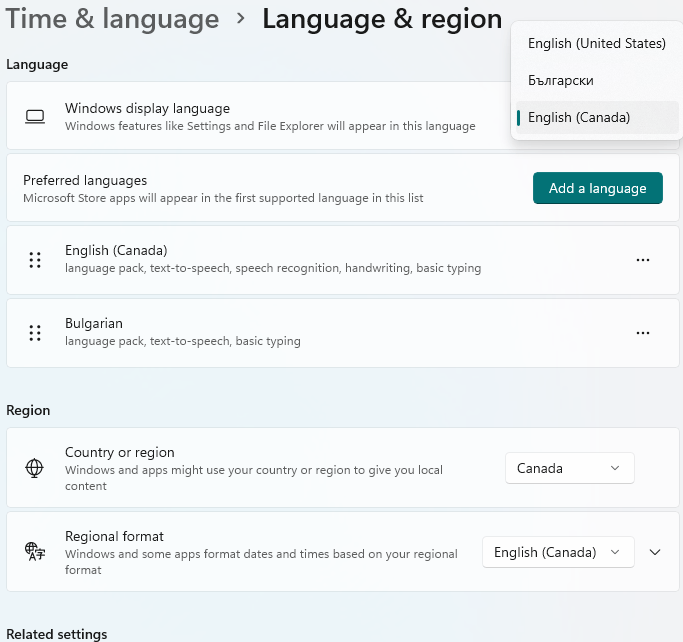Click the Region section heading
The image size is (683, 642).
point(28,410)
